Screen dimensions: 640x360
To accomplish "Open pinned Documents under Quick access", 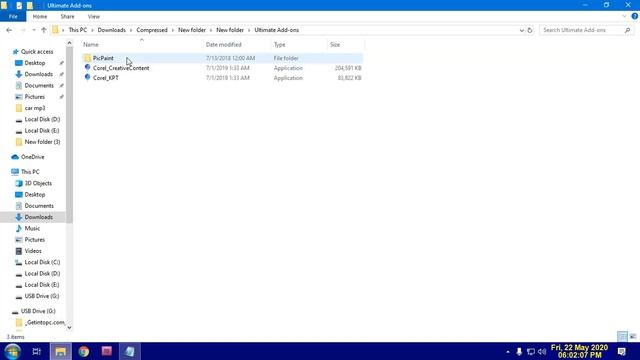I will (39, 85).
